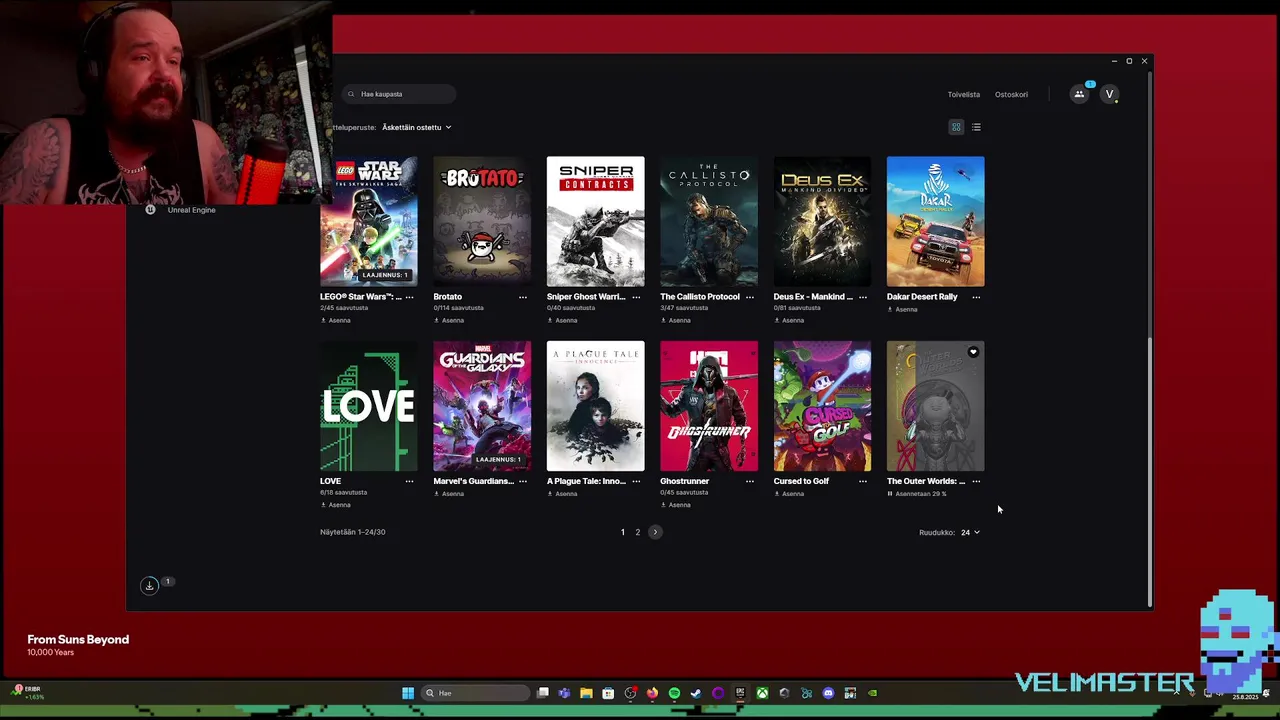Image resolution: width=1280 pixels, height=720 pixels.
Task: Open options menu for Marvel's Guardians
Action: click(x=522, y=481)
